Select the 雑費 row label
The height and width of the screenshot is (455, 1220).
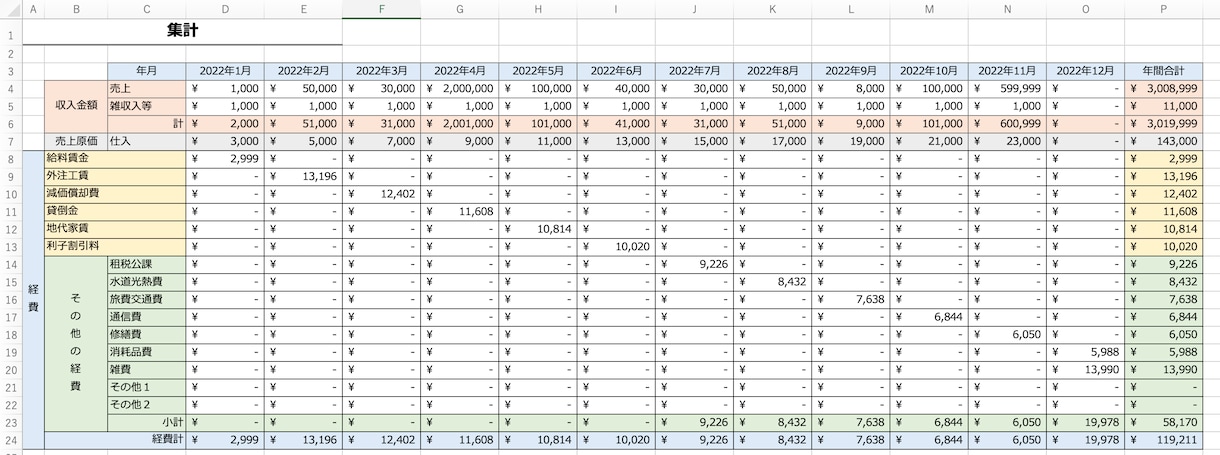click(147, 369)
